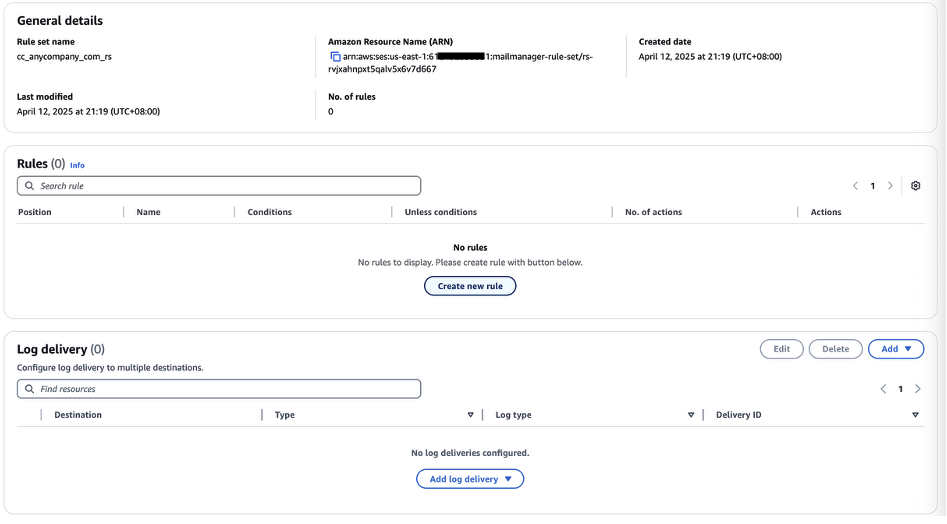Go to previous page in Rules pagination
This screenshot has width=947, height=524.
tap(855, 186)
